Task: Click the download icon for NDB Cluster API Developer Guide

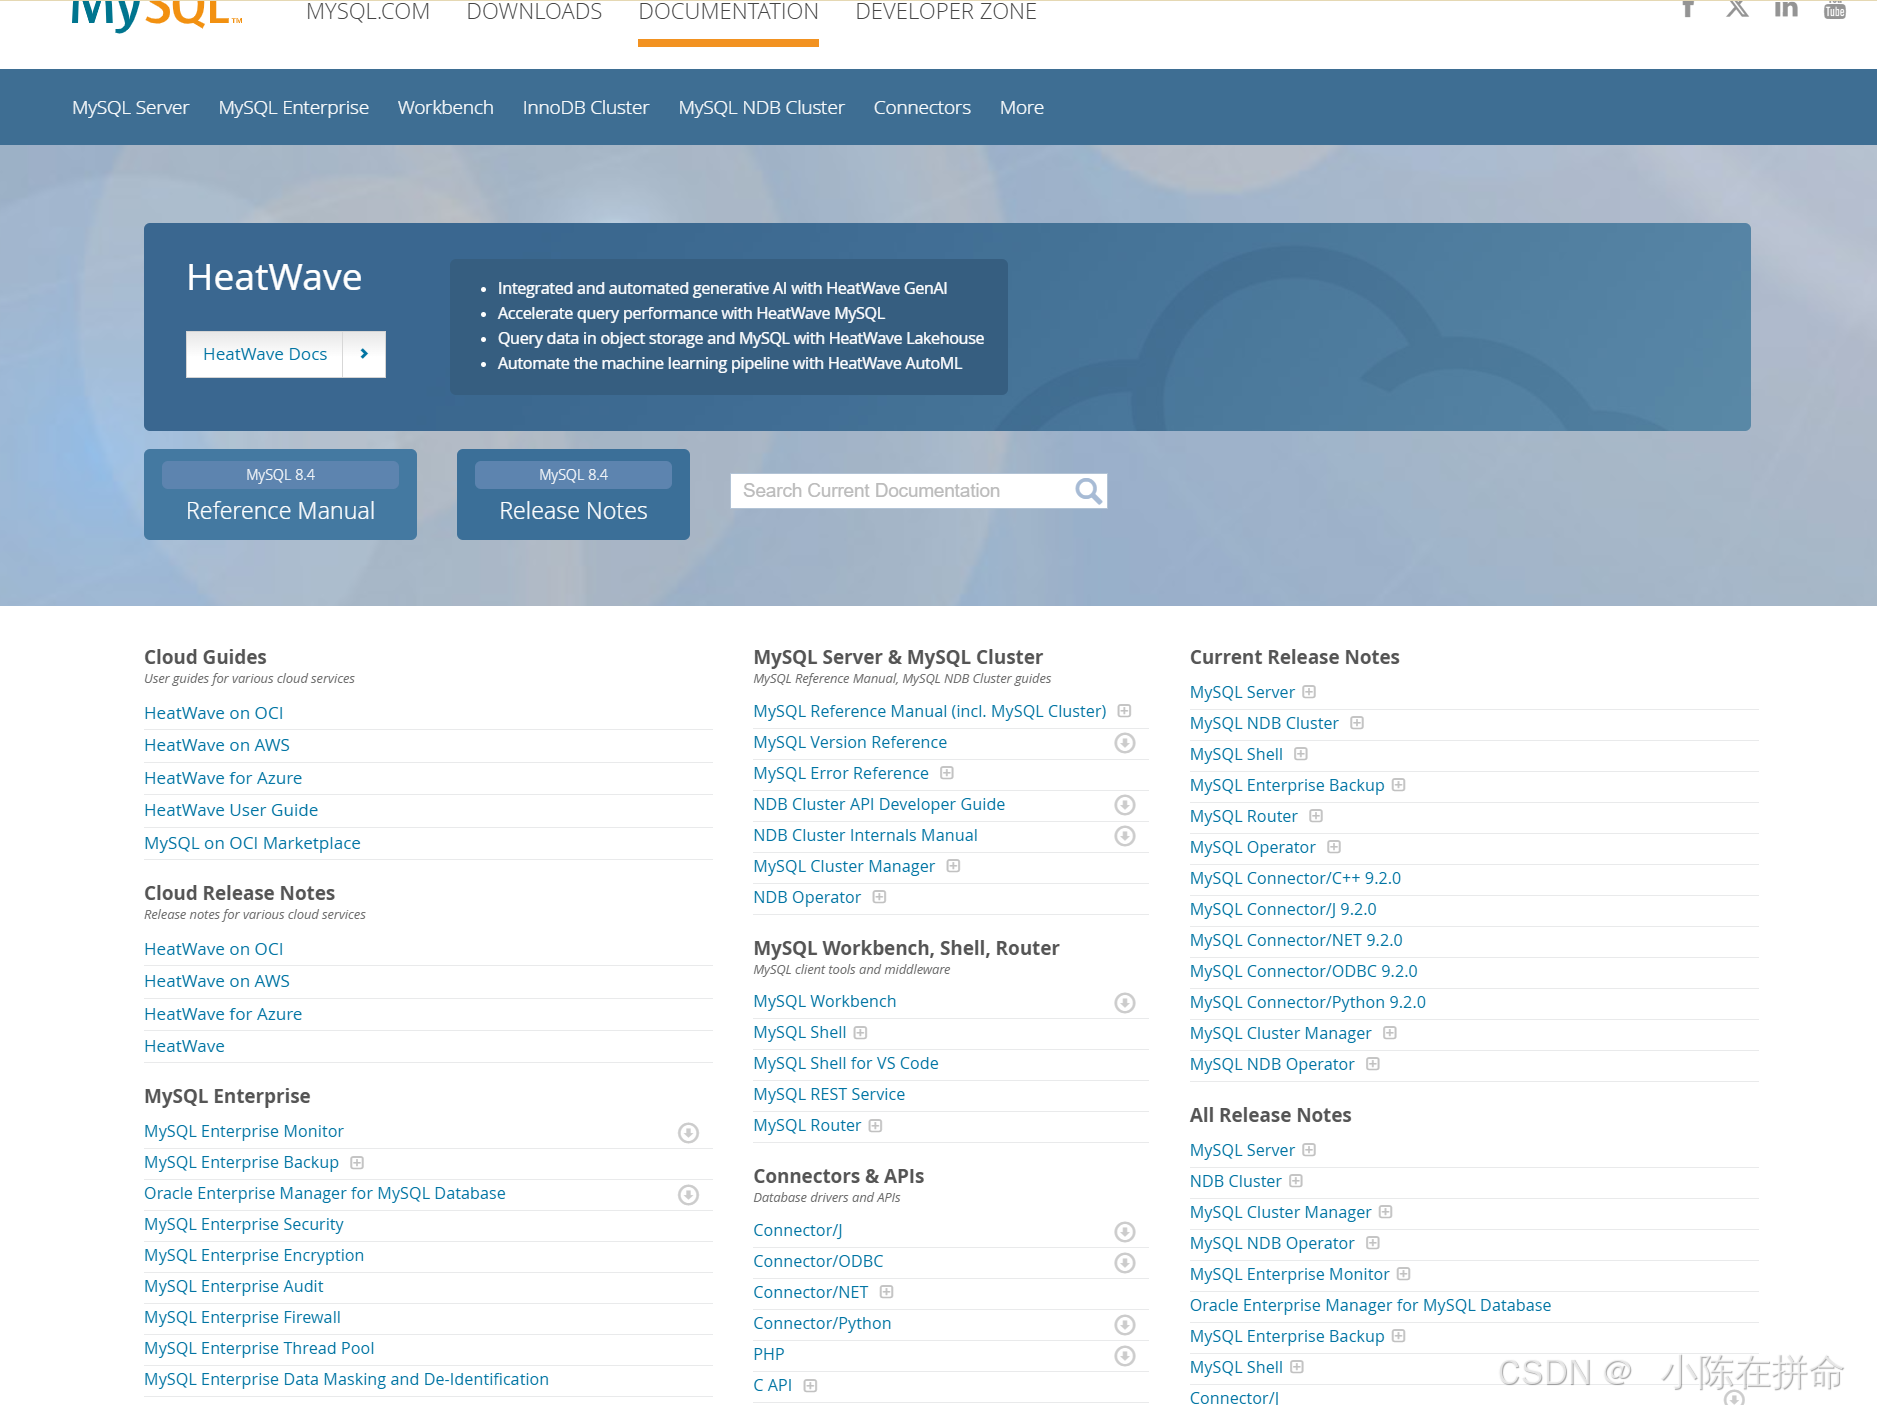Action: 1125,805
